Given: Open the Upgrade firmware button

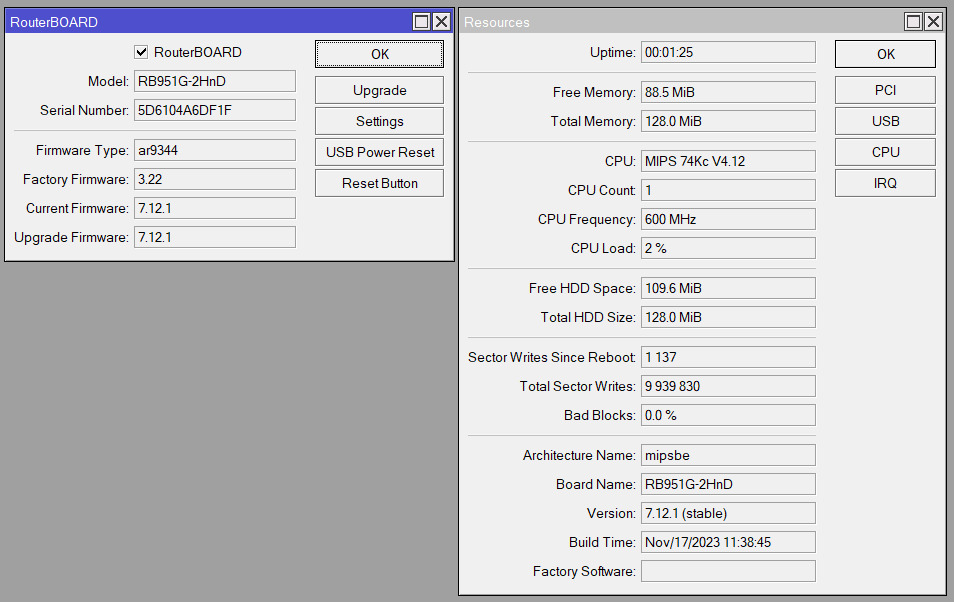Looking at the screenshot, I should (379, 90).
